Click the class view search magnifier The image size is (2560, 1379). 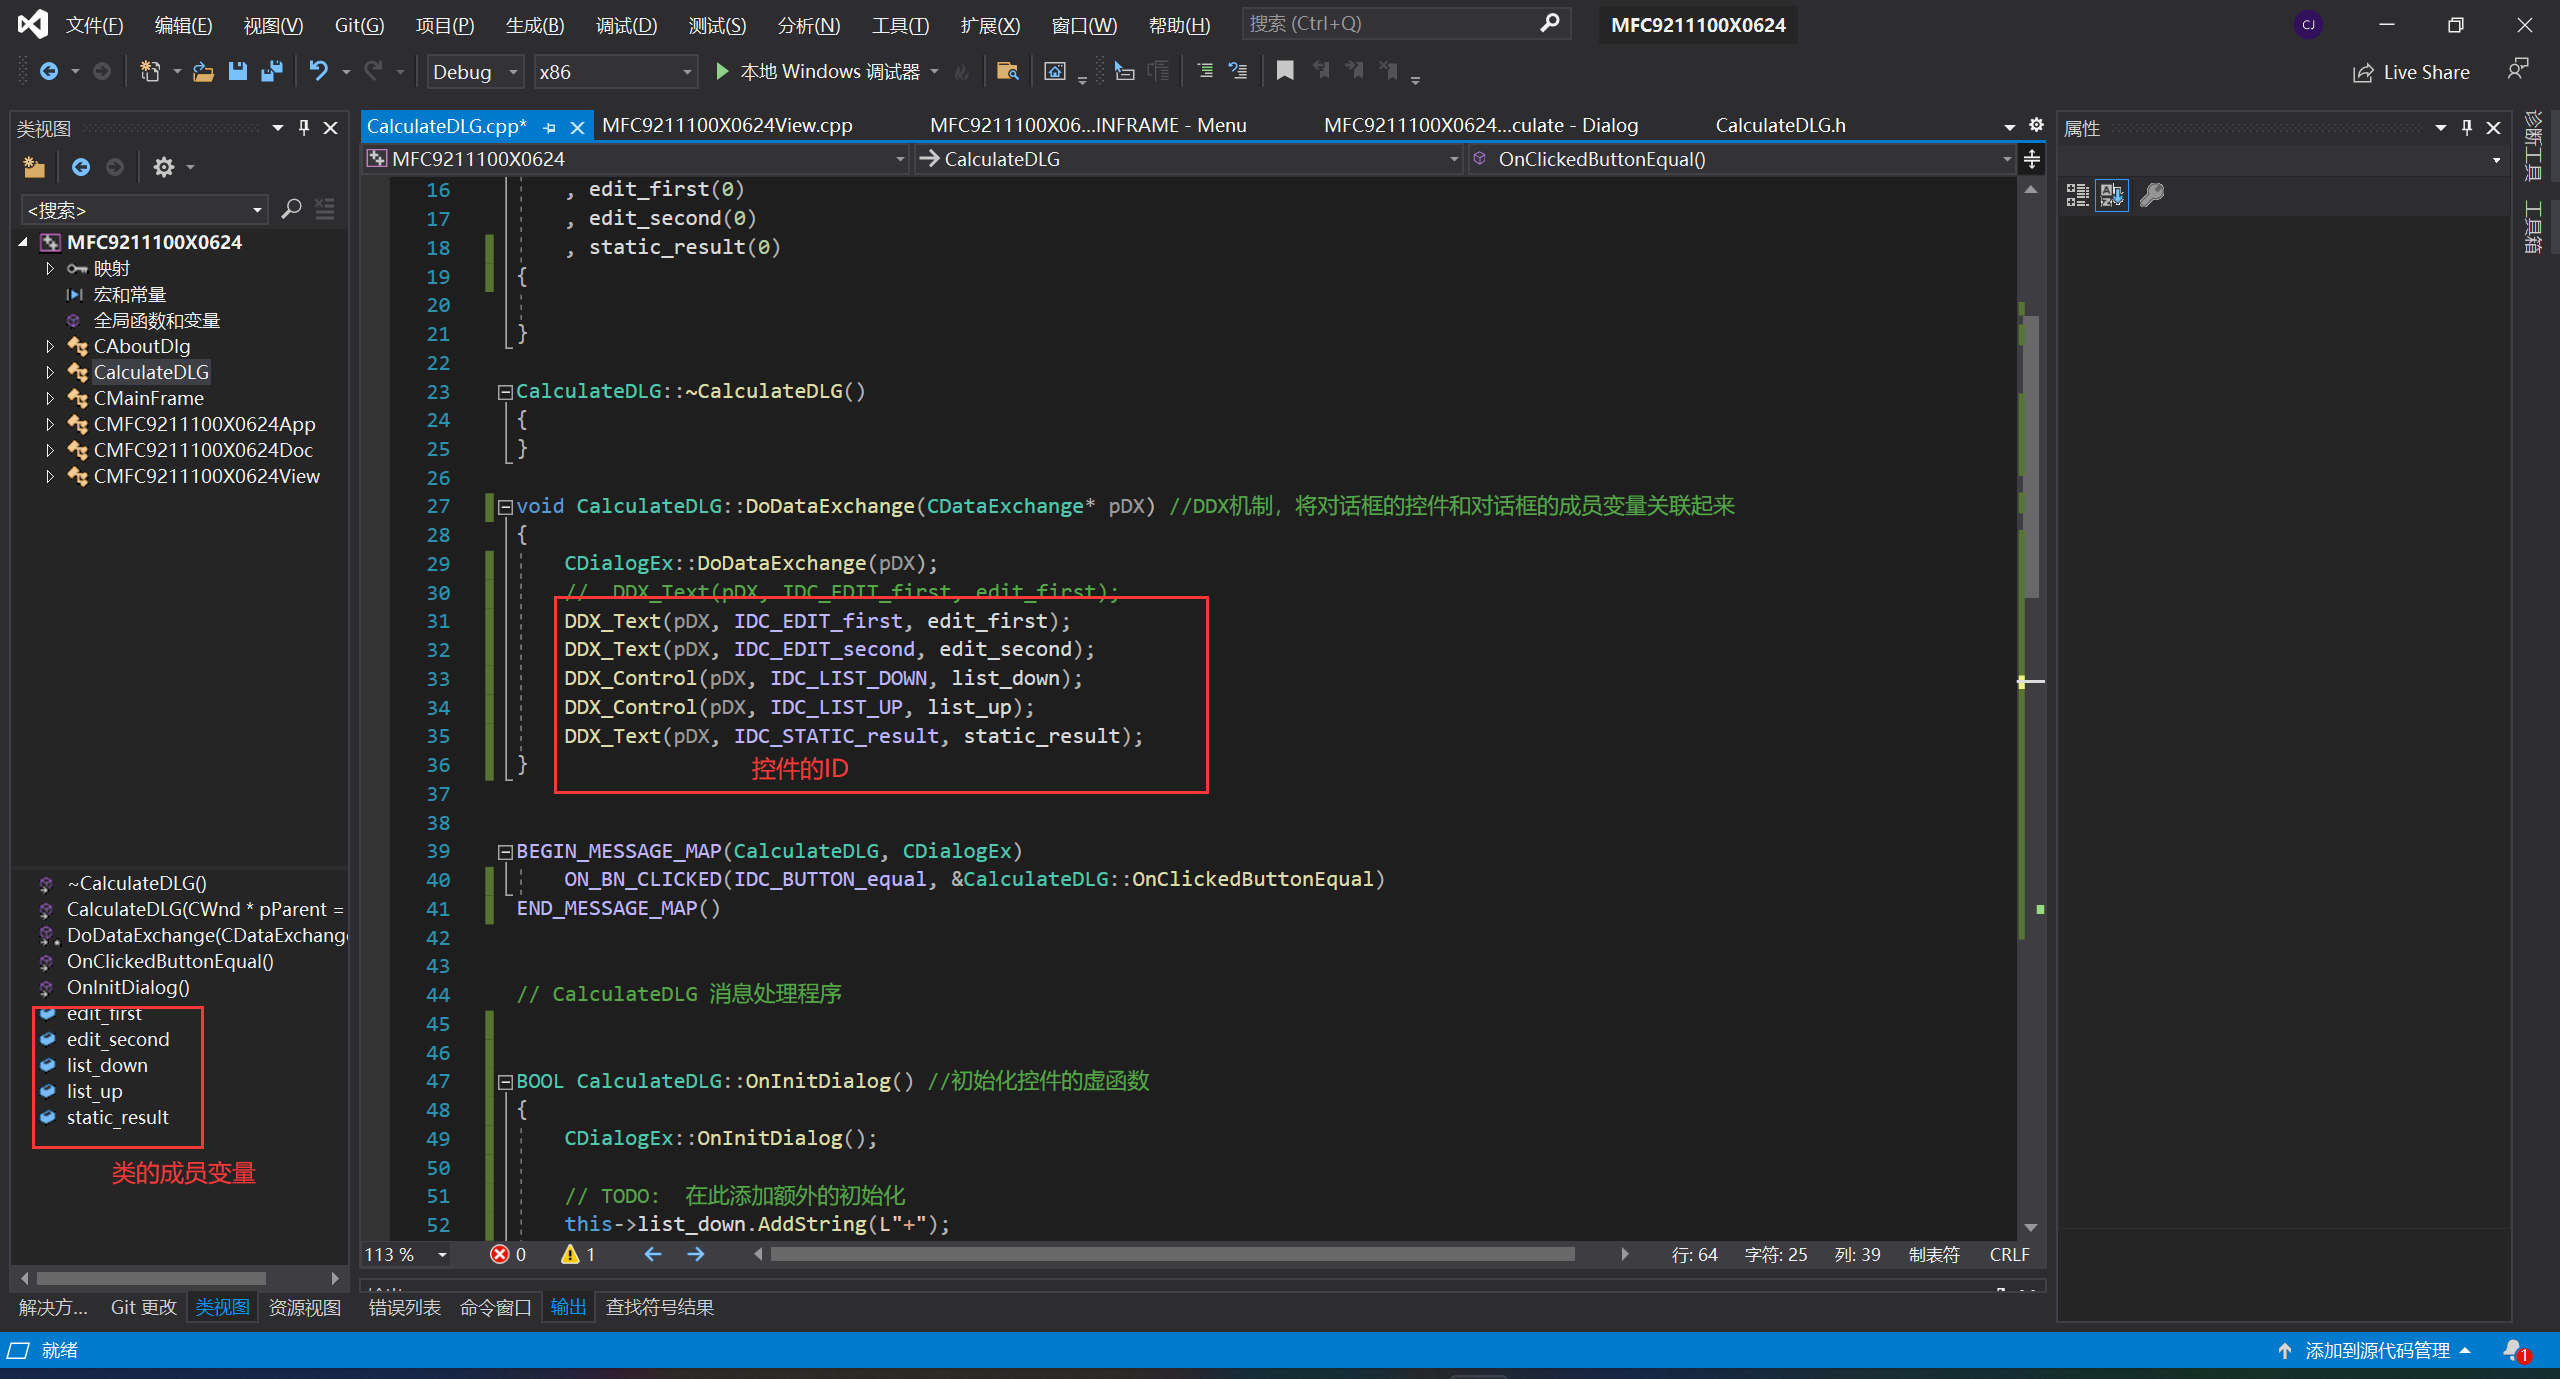coord(291,209)
